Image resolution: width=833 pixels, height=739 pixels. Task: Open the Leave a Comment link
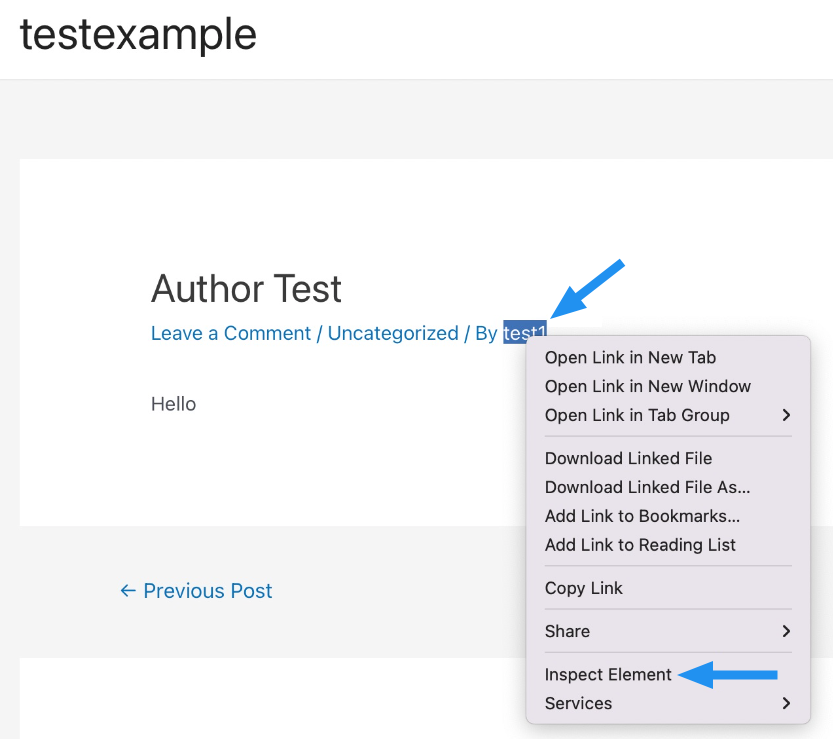(x=231, y=333)
